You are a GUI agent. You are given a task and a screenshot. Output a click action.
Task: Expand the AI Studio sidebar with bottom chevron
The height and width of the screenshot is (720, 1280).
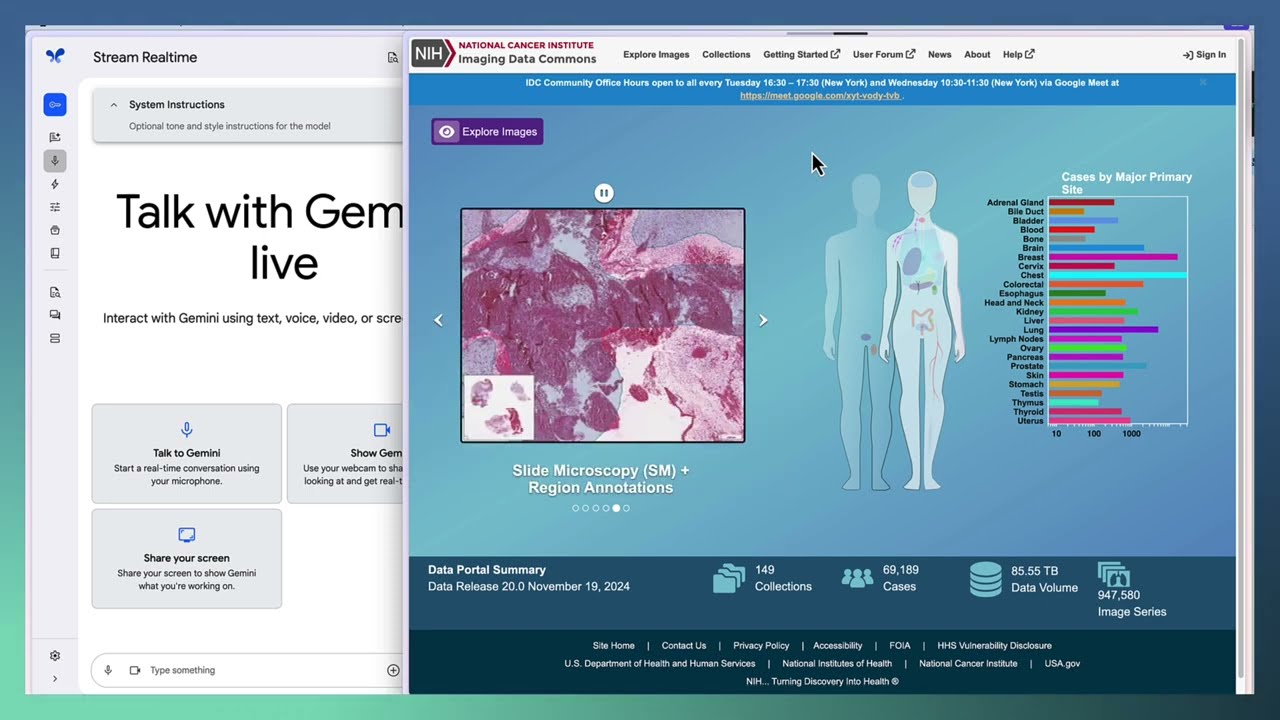[x=55, y=679]
